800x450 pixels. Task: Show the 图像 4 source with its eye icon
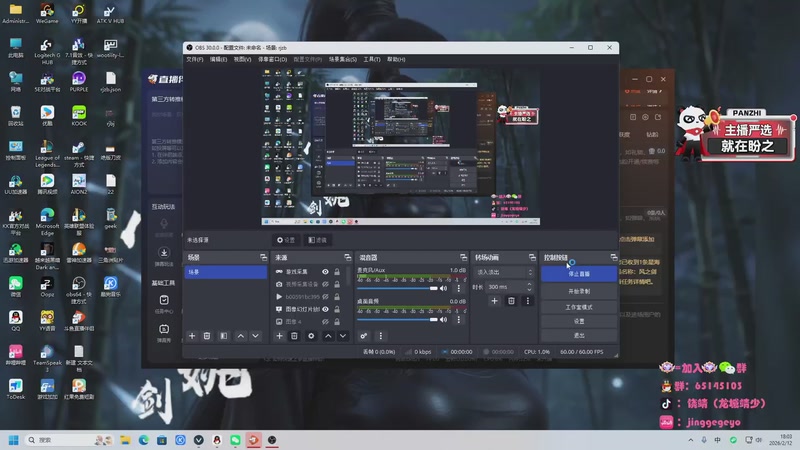[x=325, y=321]
